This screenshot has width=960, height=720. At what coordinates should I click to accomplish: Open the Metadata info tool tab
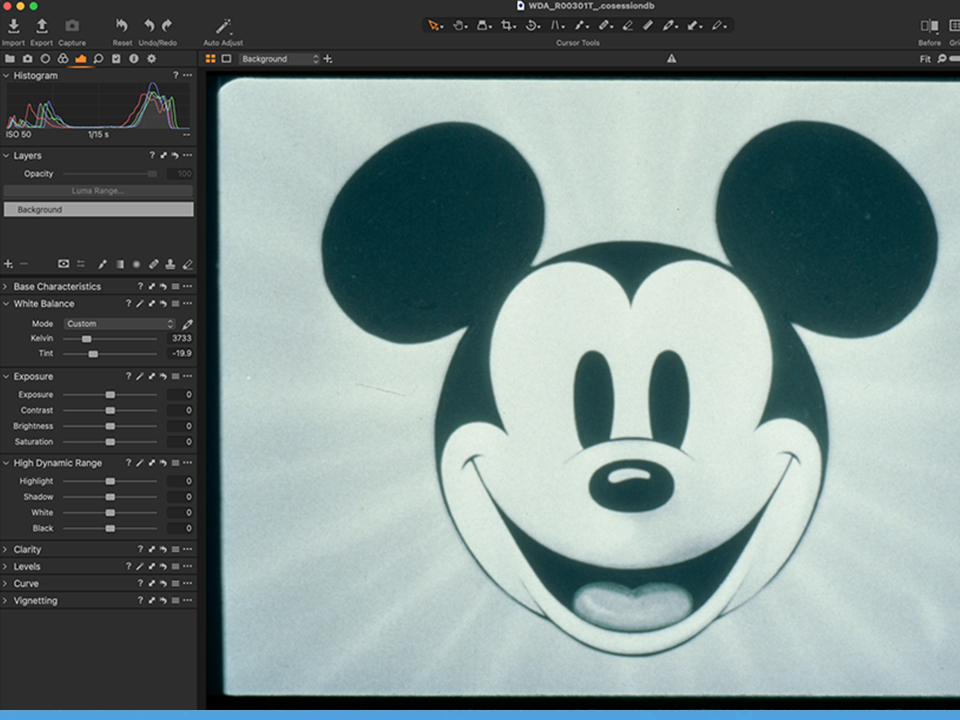click(133, 59)
